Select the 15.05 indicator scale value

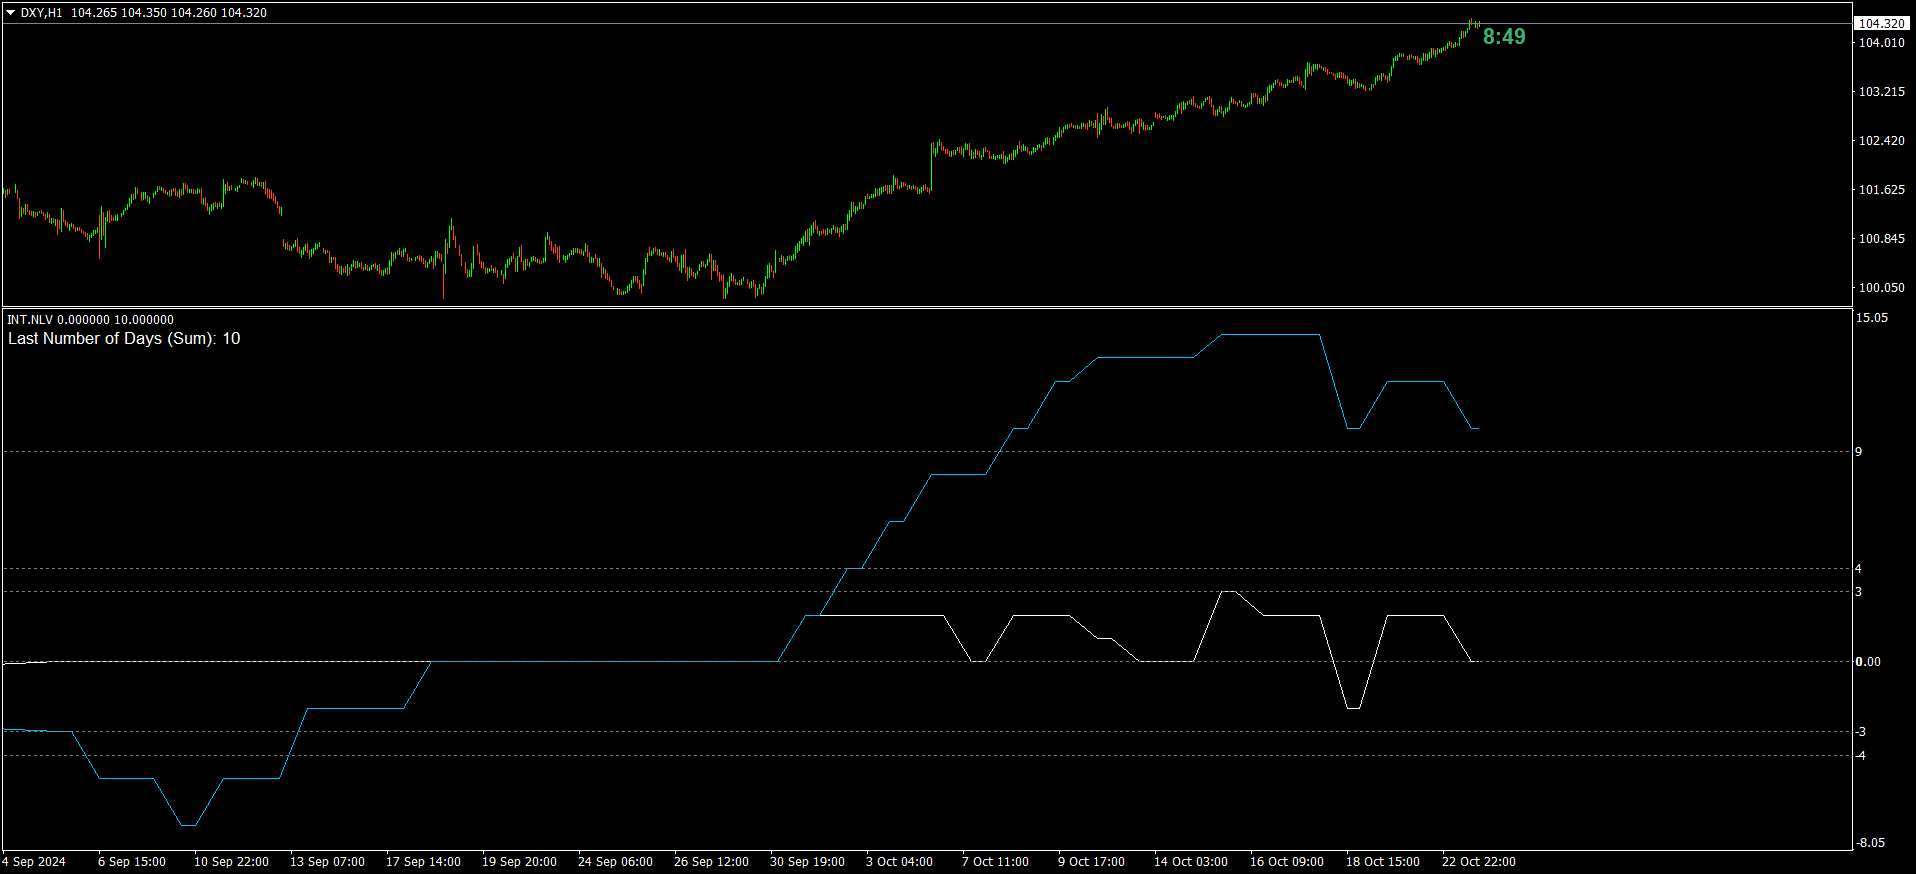[x=1872, y=318]
